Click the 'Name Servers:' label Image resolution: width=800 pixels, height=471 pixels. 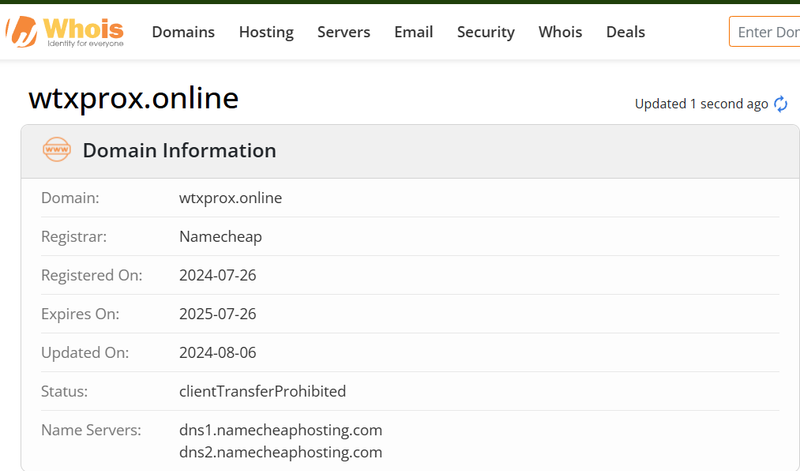(91, 430)
